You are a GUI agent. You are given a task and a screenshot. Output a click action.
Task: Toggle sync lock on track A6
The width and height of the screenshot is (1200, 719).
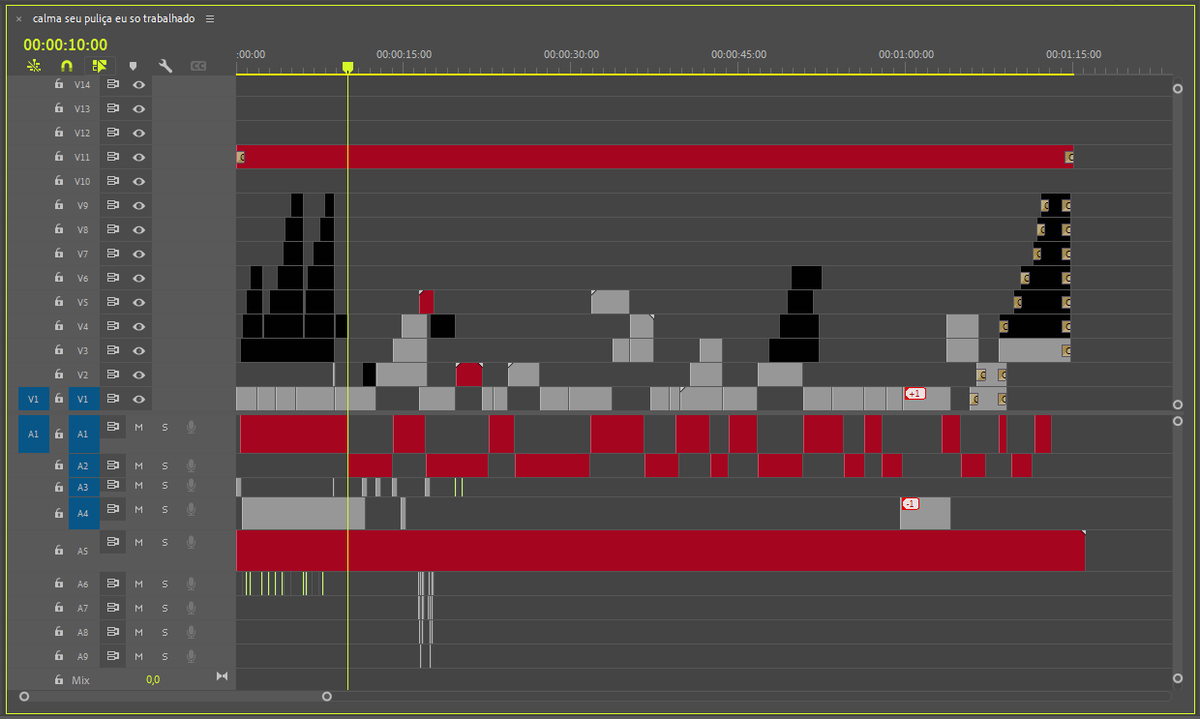(x=113, y=583)
